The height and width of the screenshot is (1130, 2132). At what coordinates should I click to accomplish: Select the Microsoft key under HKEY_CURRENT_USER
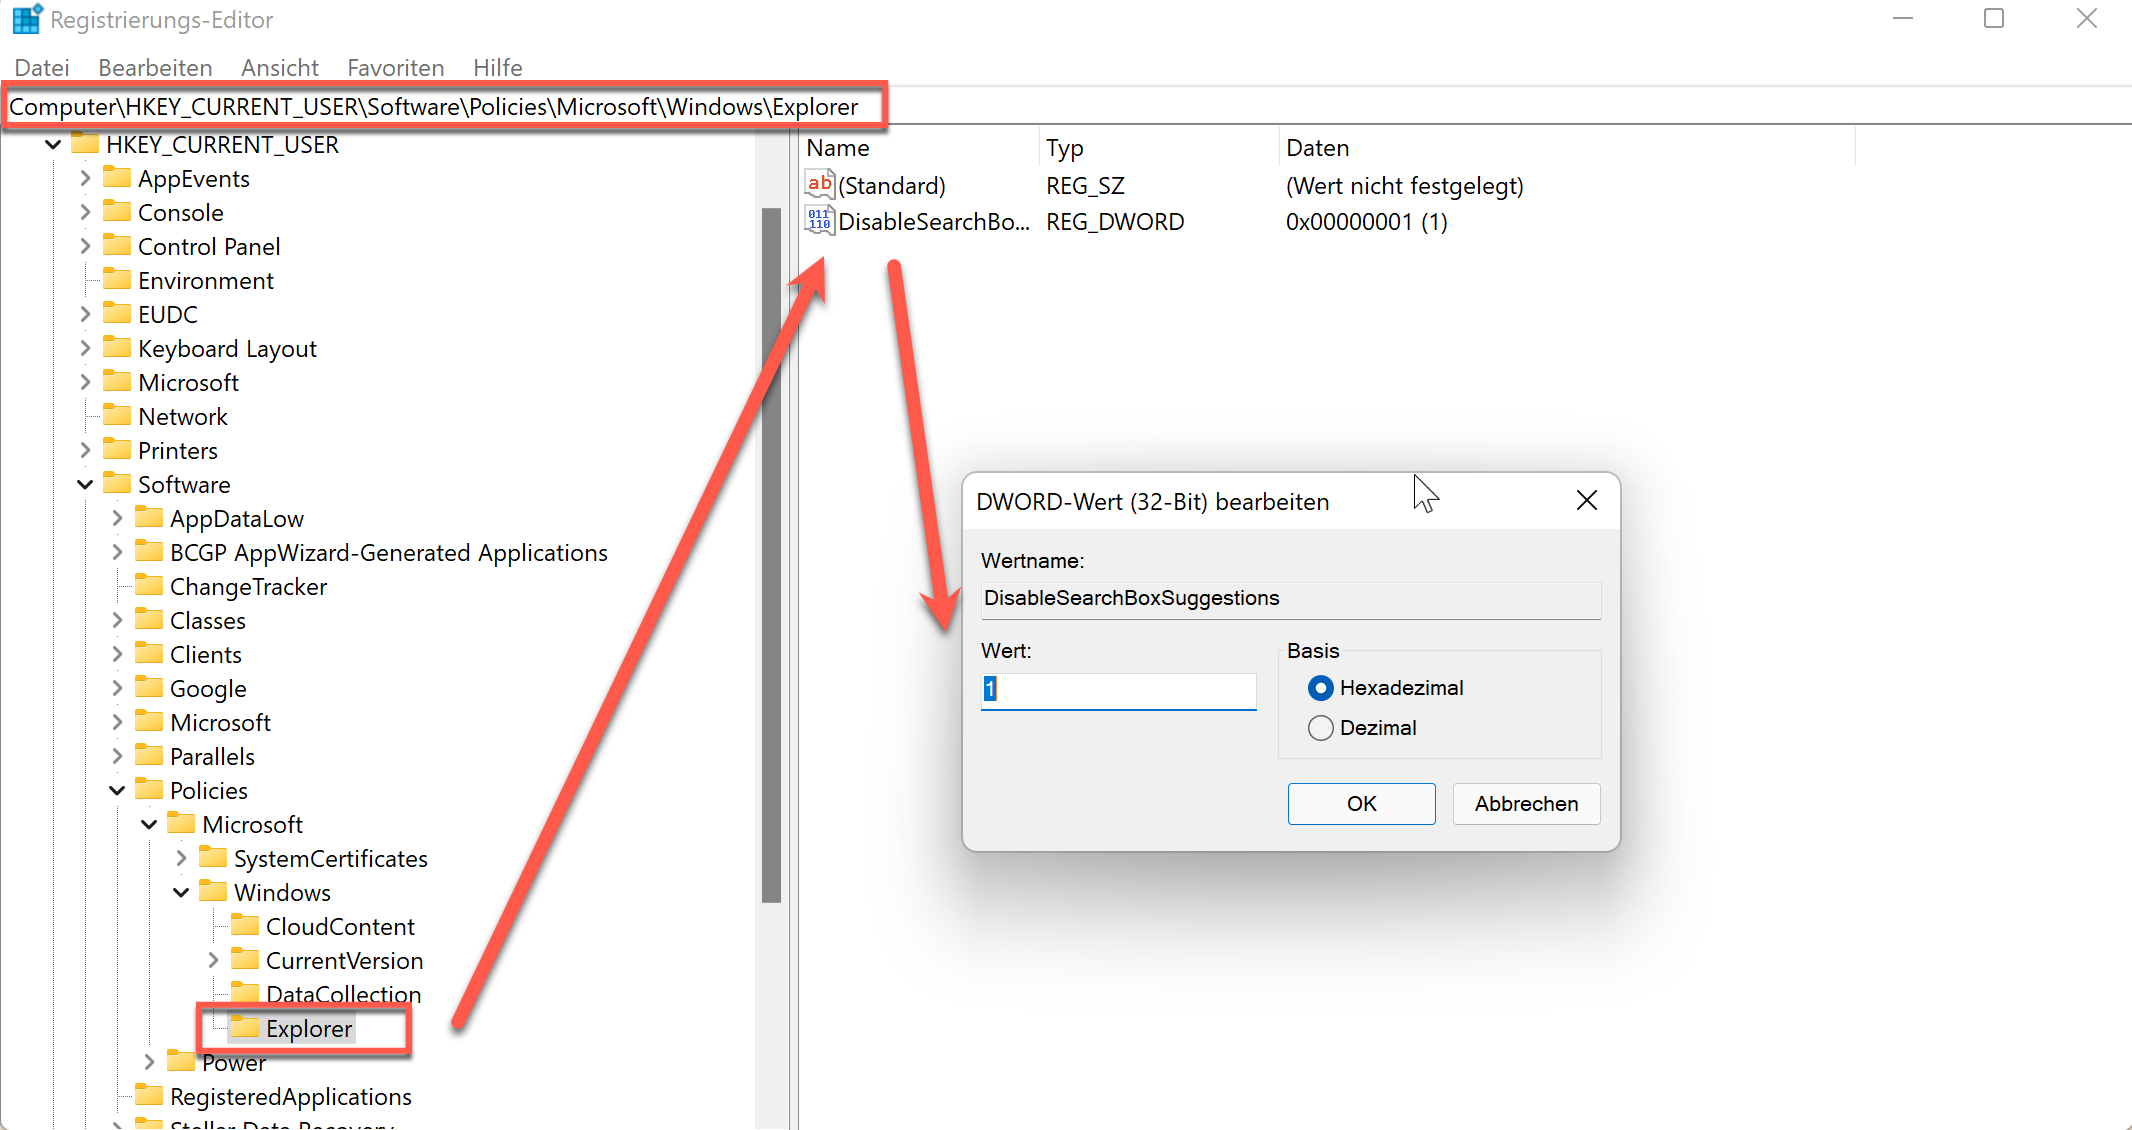pyautogui.click(x=188, y=383)
